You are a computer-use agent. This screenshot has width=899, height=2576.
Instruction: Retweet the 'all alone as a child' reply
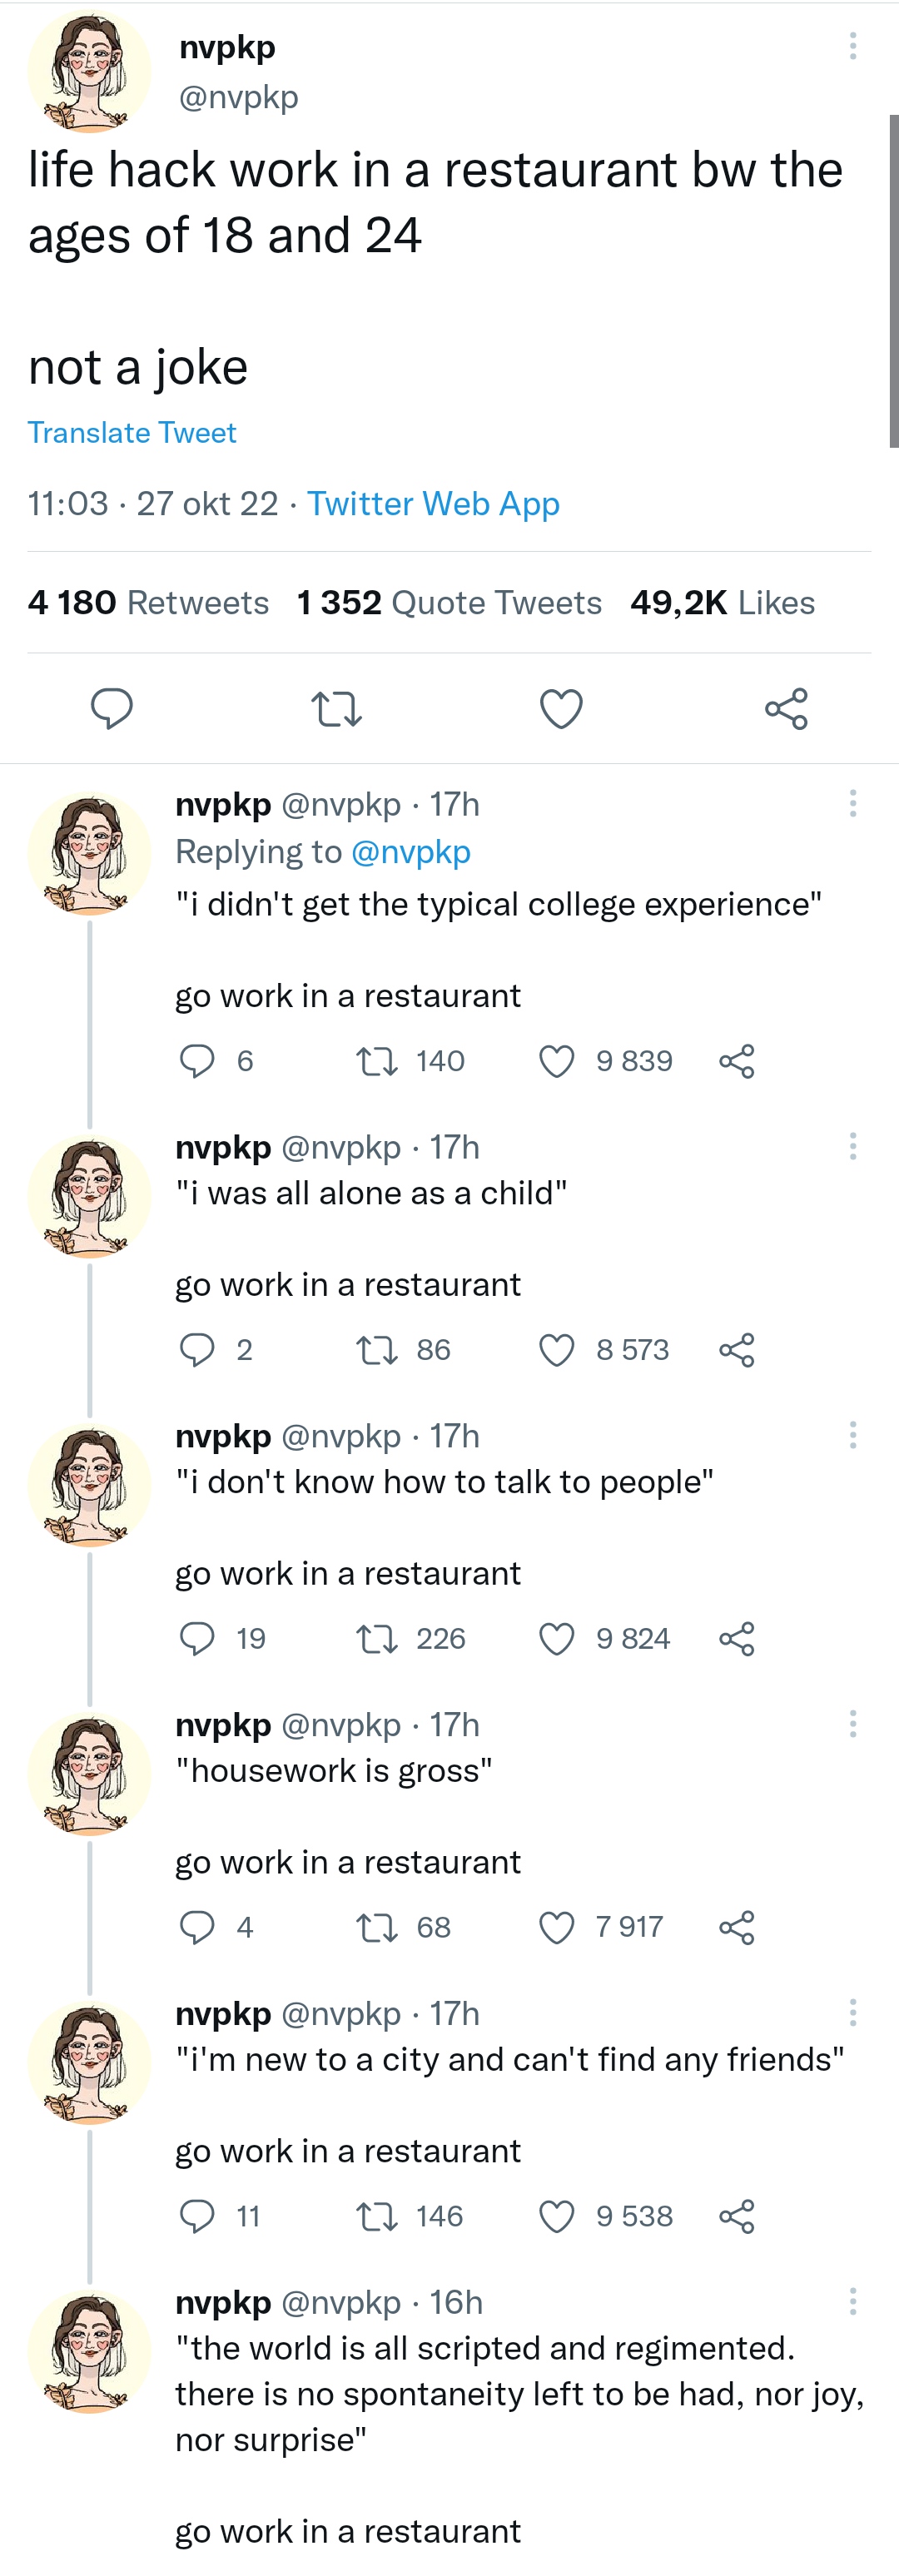click(x=377, y=1350)
